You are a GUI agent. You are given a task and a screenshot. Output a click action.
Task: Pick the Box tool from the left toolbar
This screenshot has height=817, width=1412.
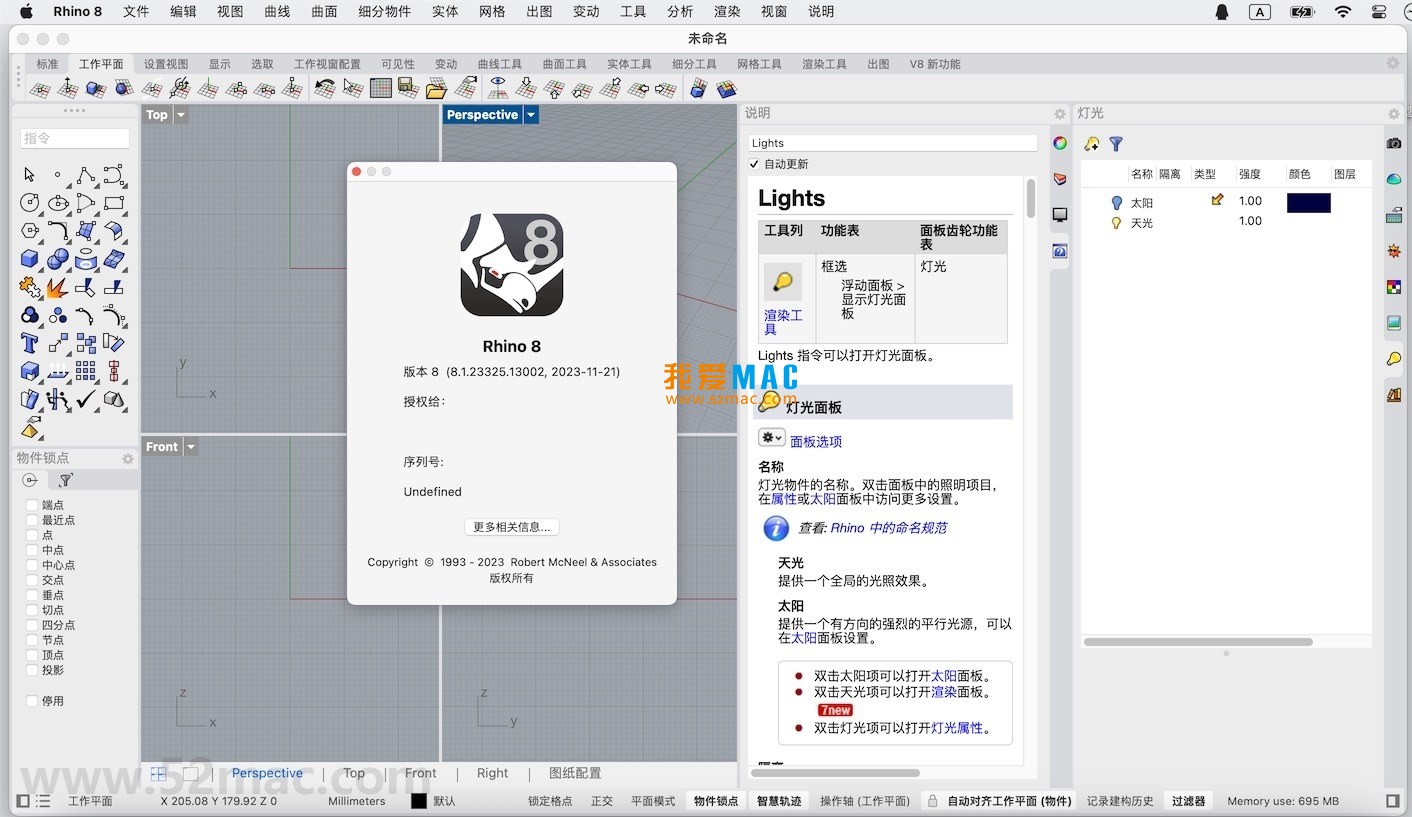pos(28,258)
